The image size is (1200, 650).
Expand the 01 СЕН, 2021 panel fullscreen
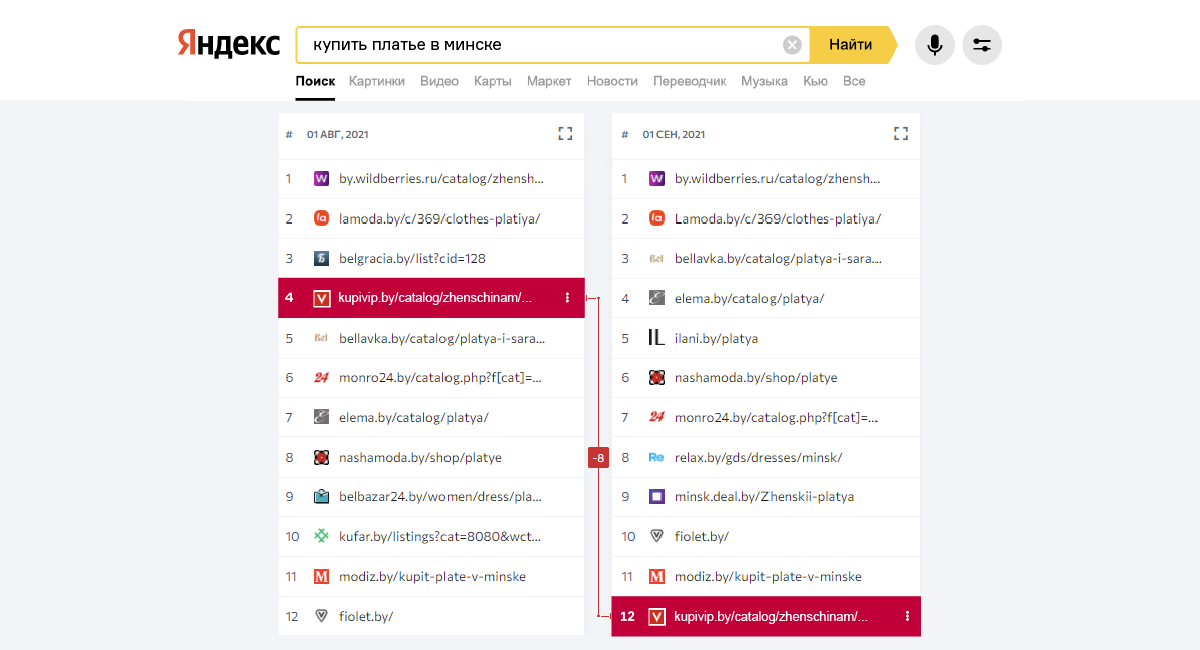[901, 134]
